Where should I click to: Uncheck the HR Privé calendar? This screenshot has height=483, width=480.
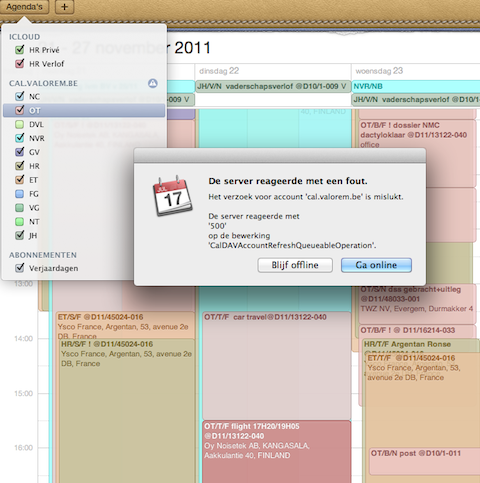pos(20,50)
